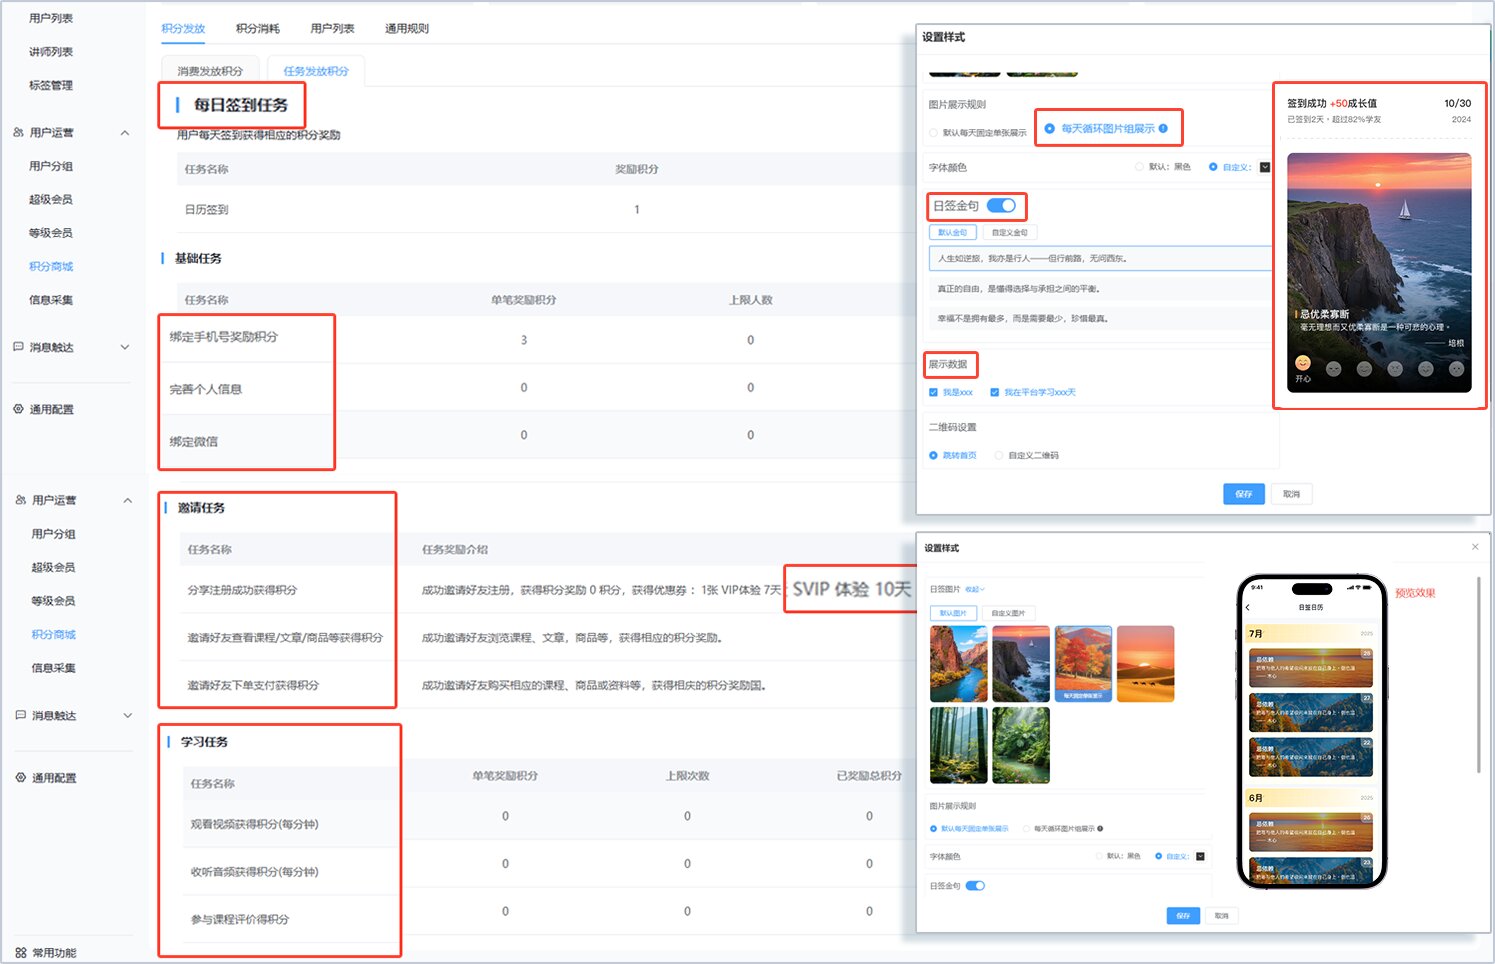This screenshot has height=964, width=1495.
Task: Open font color dropdown in red-outlined preview dialog
Action: 1265,167
